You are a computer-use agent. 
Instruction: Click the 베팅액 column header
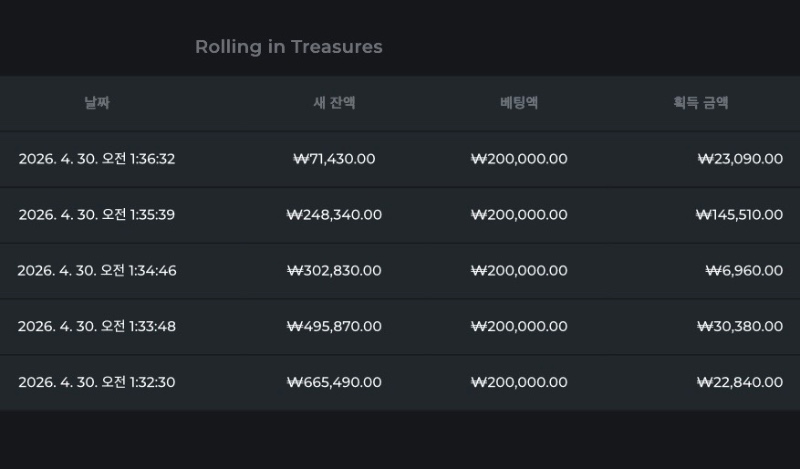[519, 102]
